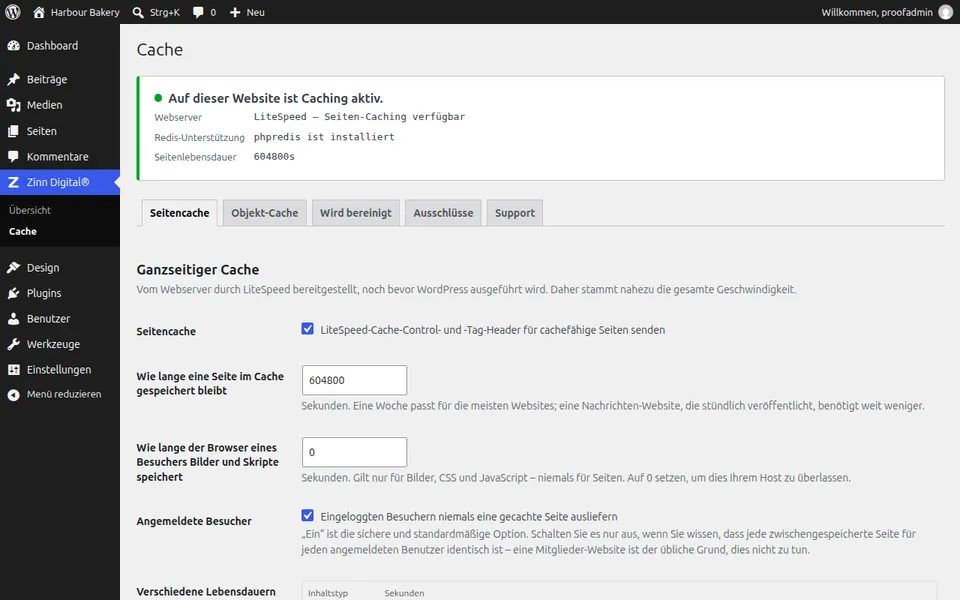Click the Beiträge pin icon

point(13,80)
